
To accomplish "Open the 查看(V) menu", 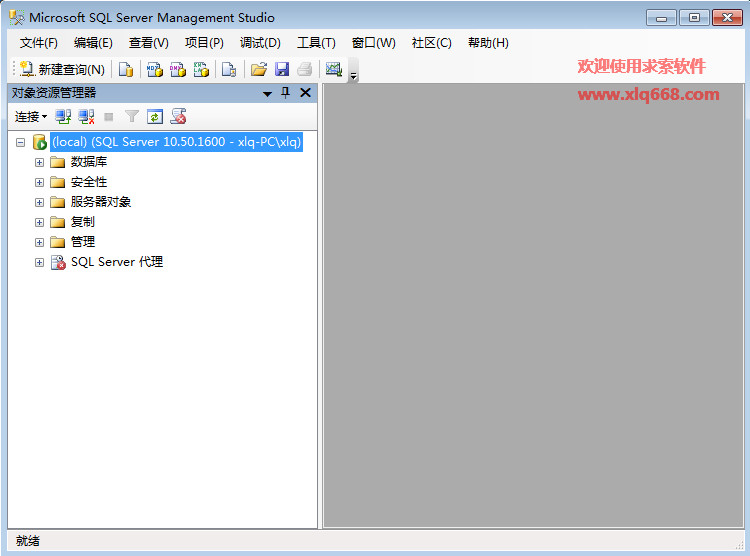I will [149, 43].
